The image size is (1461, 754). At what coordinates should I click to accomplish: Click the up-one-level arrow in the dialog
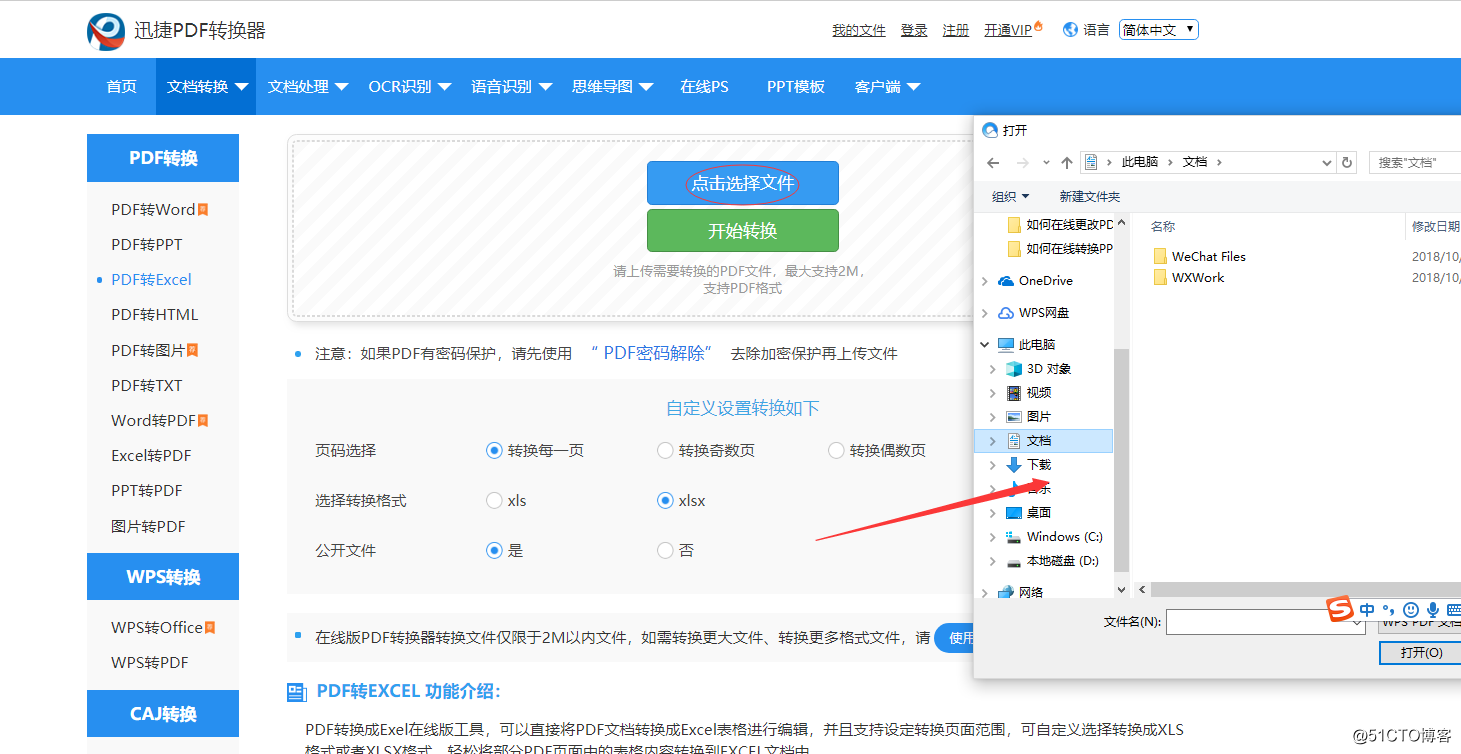(1066, 162)
